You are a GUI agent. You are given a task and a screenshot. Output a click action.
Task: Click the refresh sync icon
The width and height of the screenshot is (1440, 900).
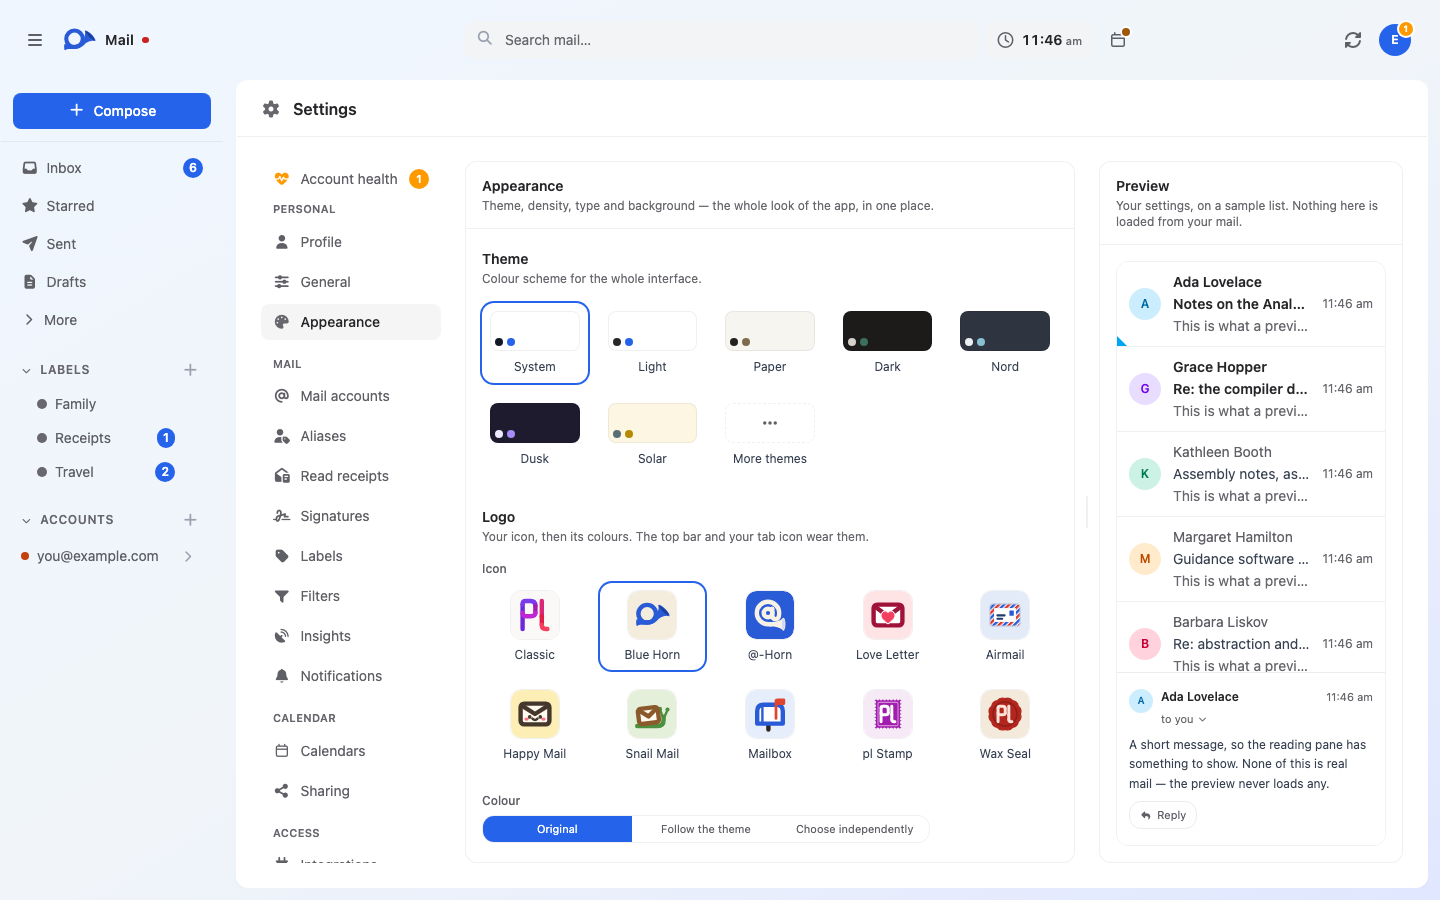click(1353, 40)
